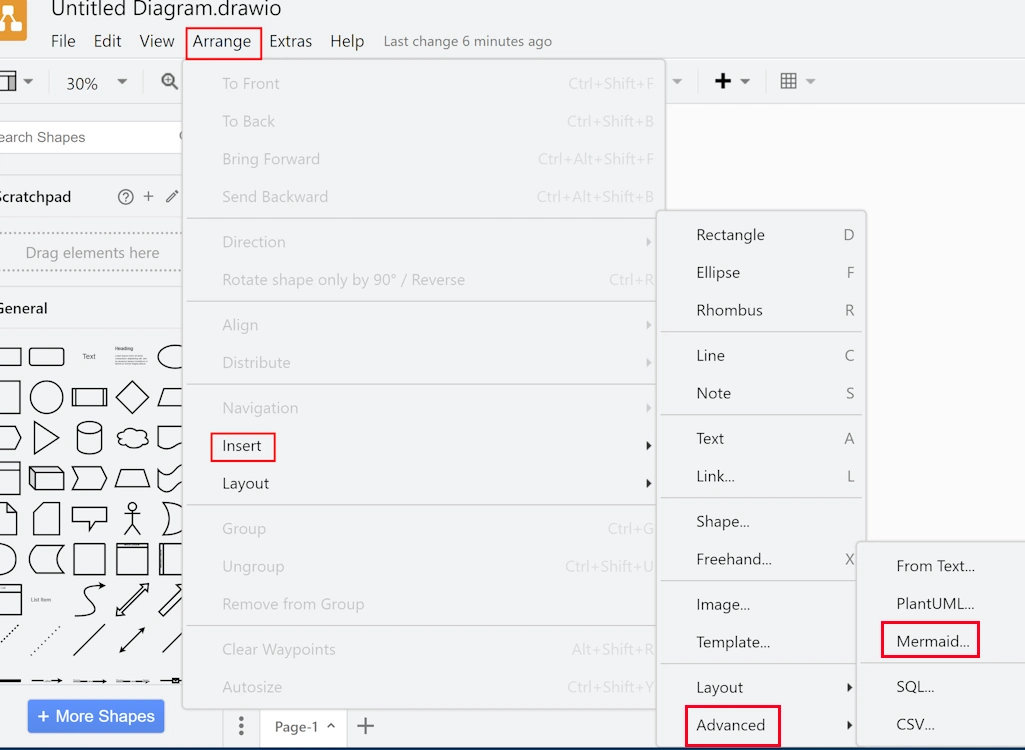Click Last change 6 minutes ago link
This screenshot has width=1025, height=750.
point(467,41)
